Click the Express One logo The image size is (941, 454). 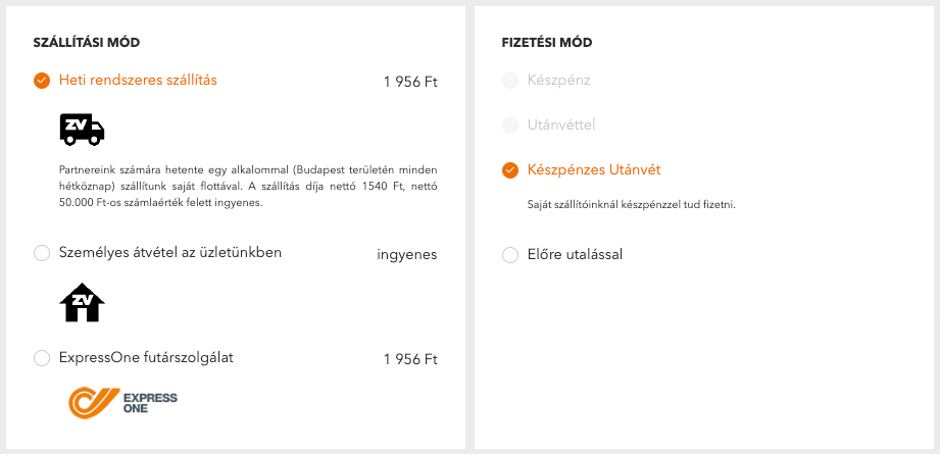click(123, 402)
